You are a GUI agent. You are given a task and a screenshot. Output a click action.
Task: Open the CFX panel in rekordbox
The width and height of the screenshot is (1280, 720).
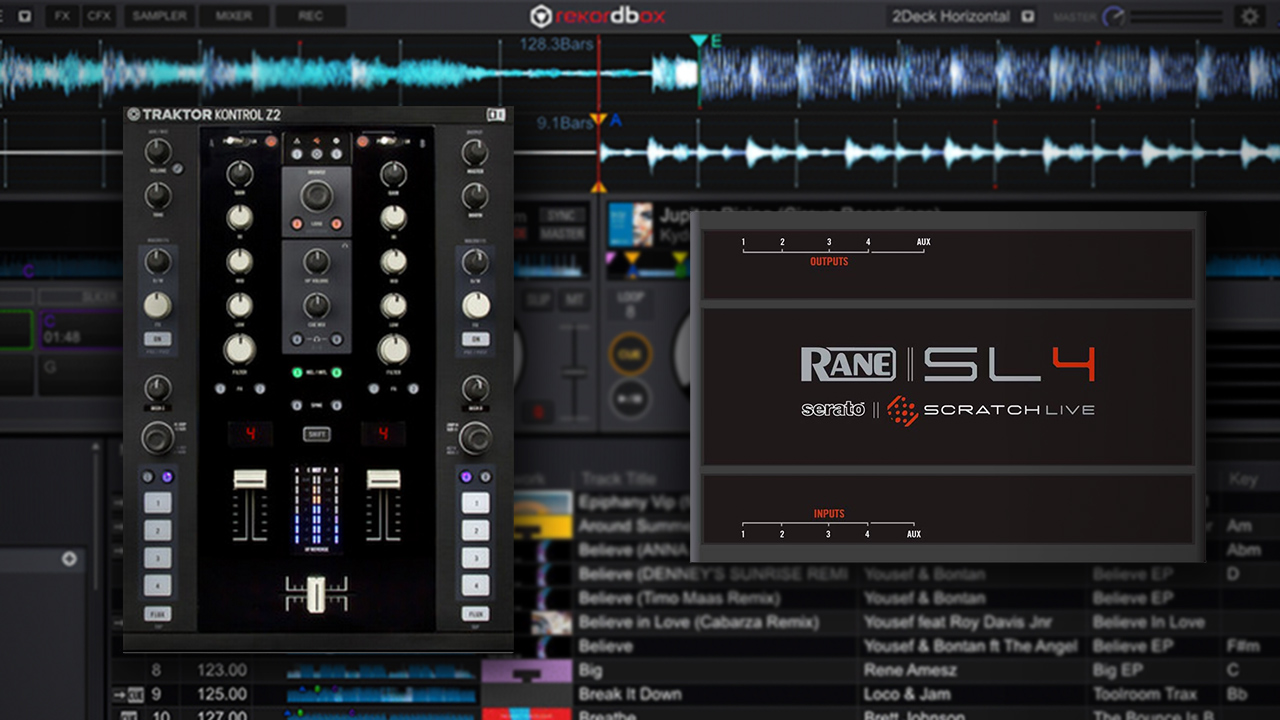coord(98,16)
